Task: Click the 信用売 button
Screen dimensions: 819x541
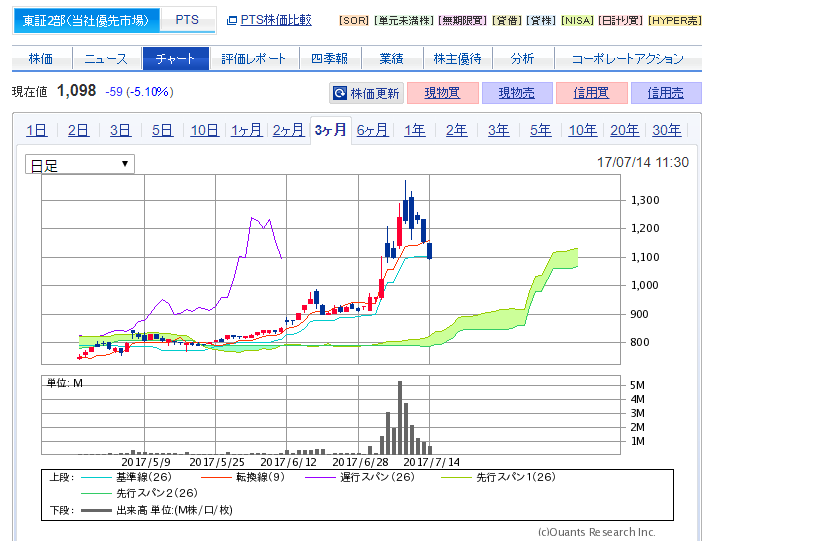Action: [x=666, y=93]
